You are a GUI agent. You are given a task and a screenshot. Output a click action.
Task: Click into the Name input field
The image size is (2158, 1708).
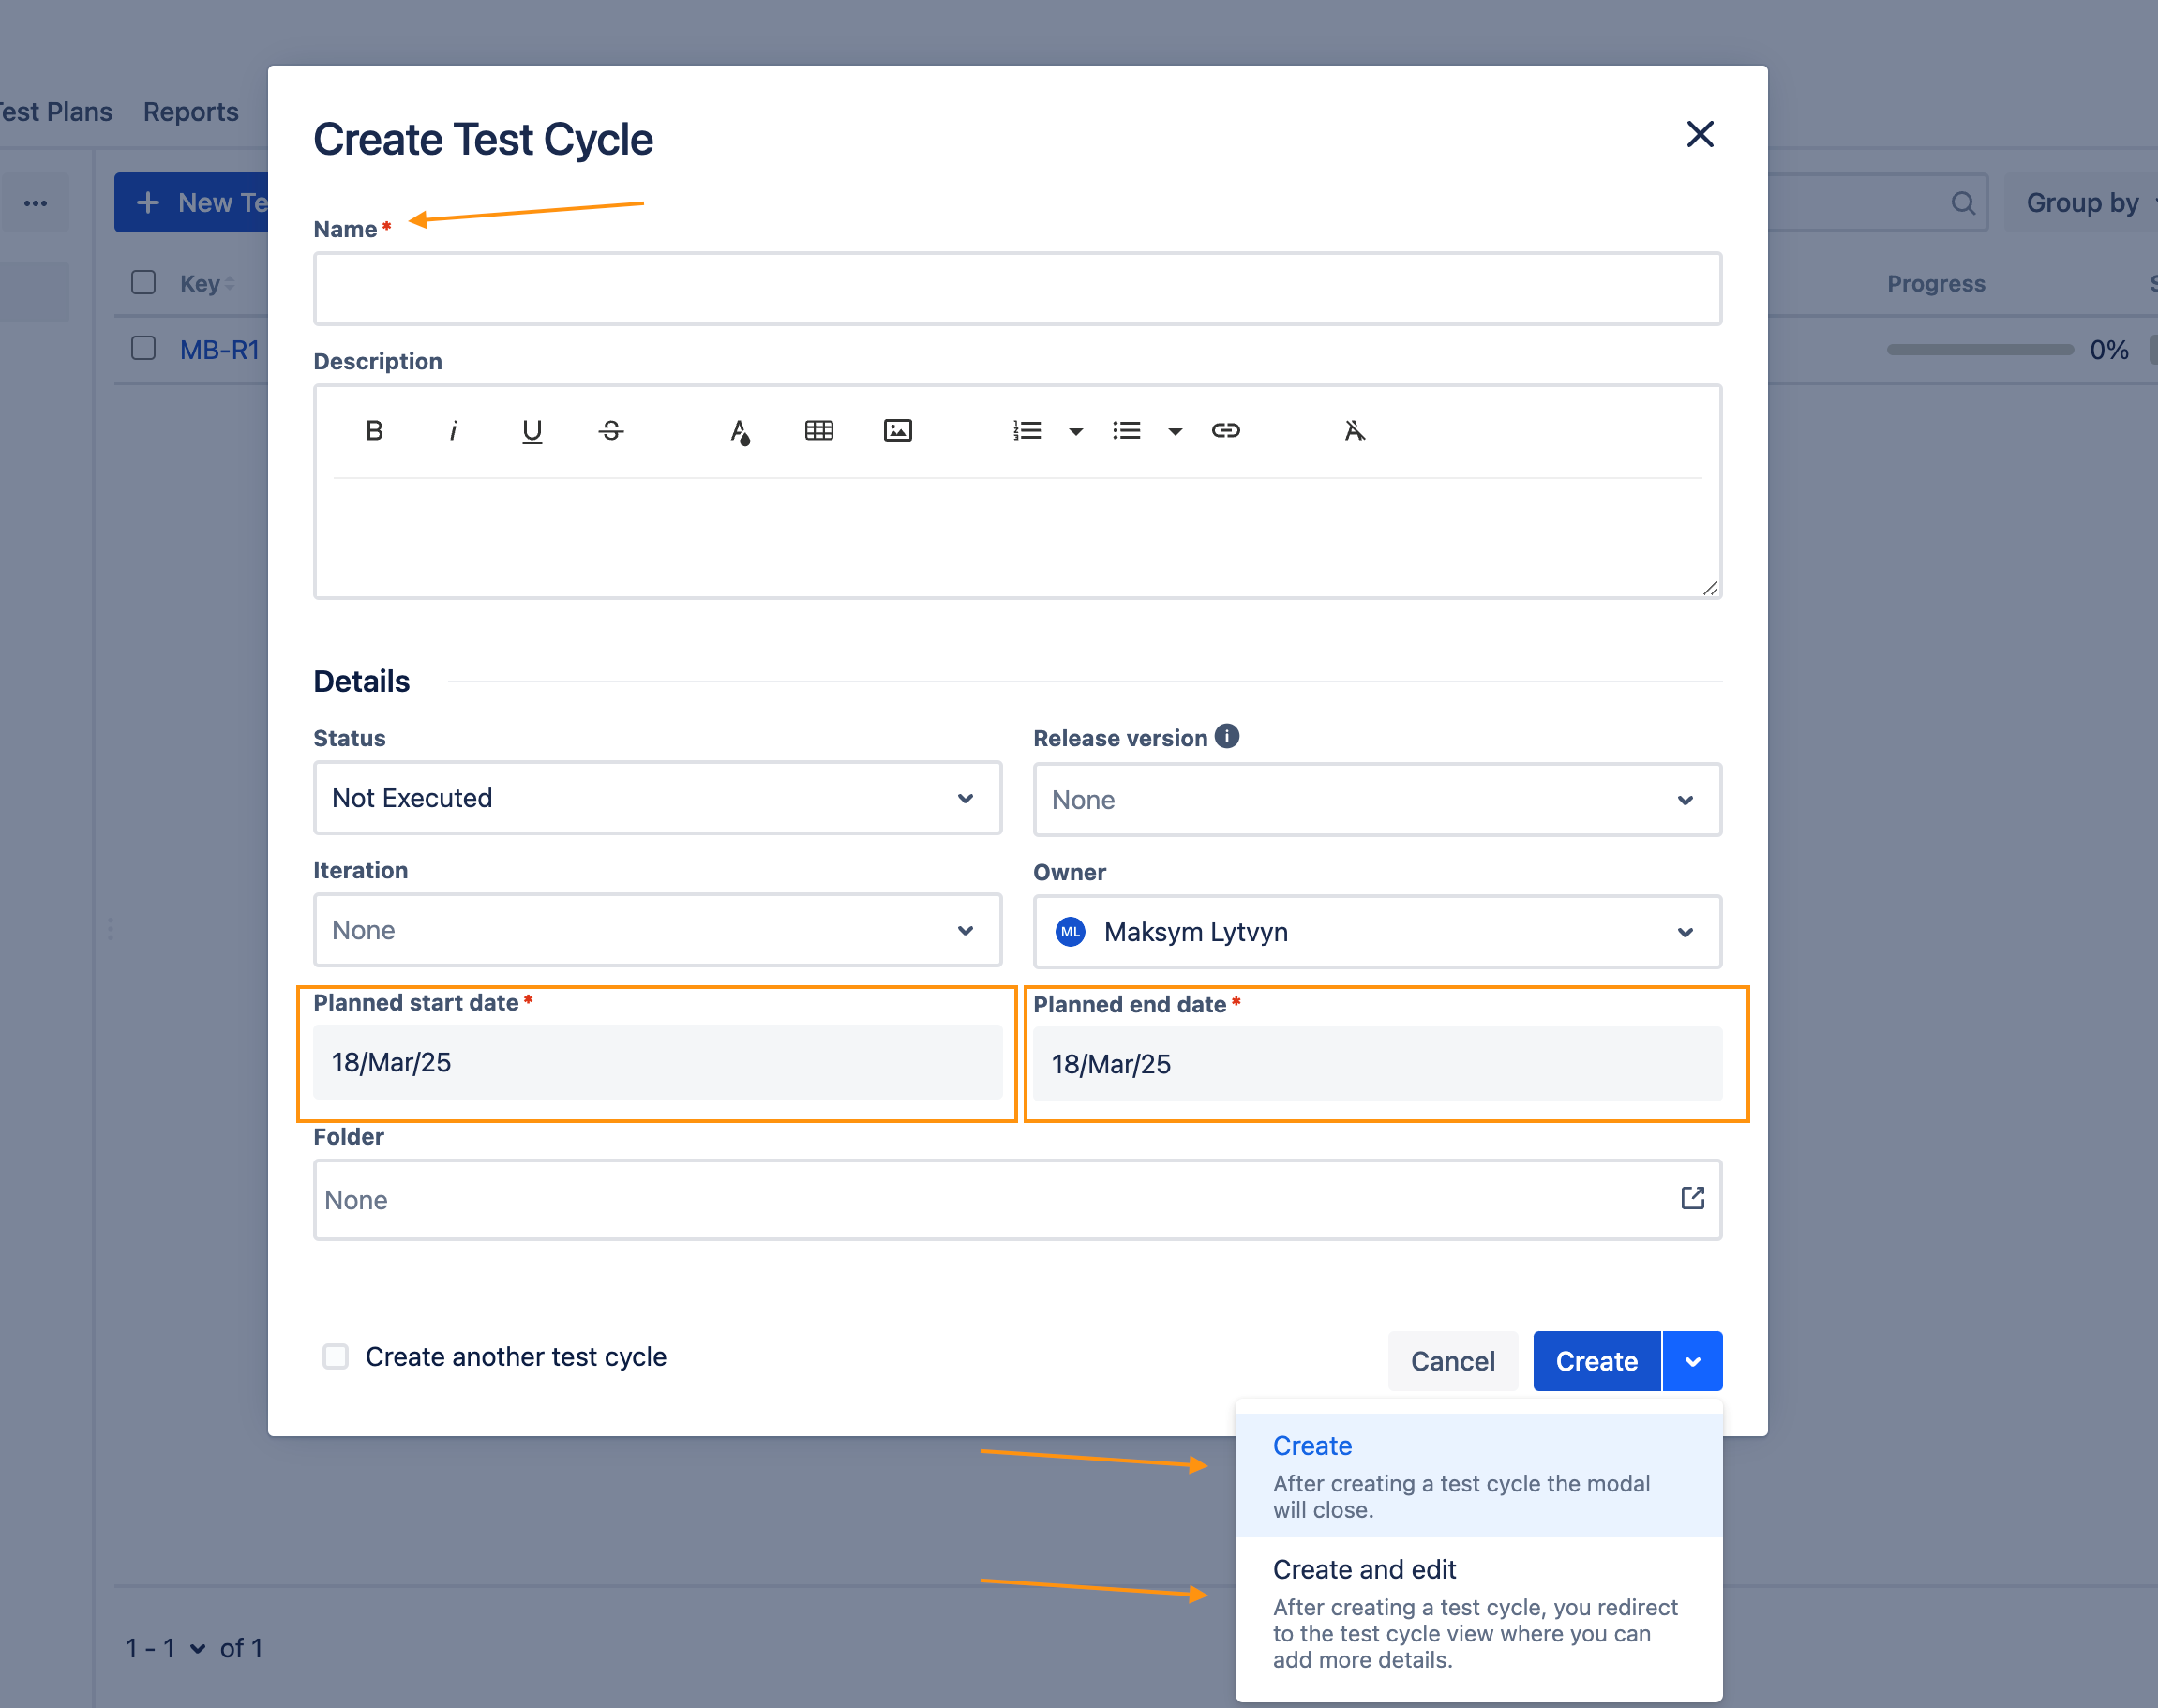pyautogui.click(x=1016, y=289)
